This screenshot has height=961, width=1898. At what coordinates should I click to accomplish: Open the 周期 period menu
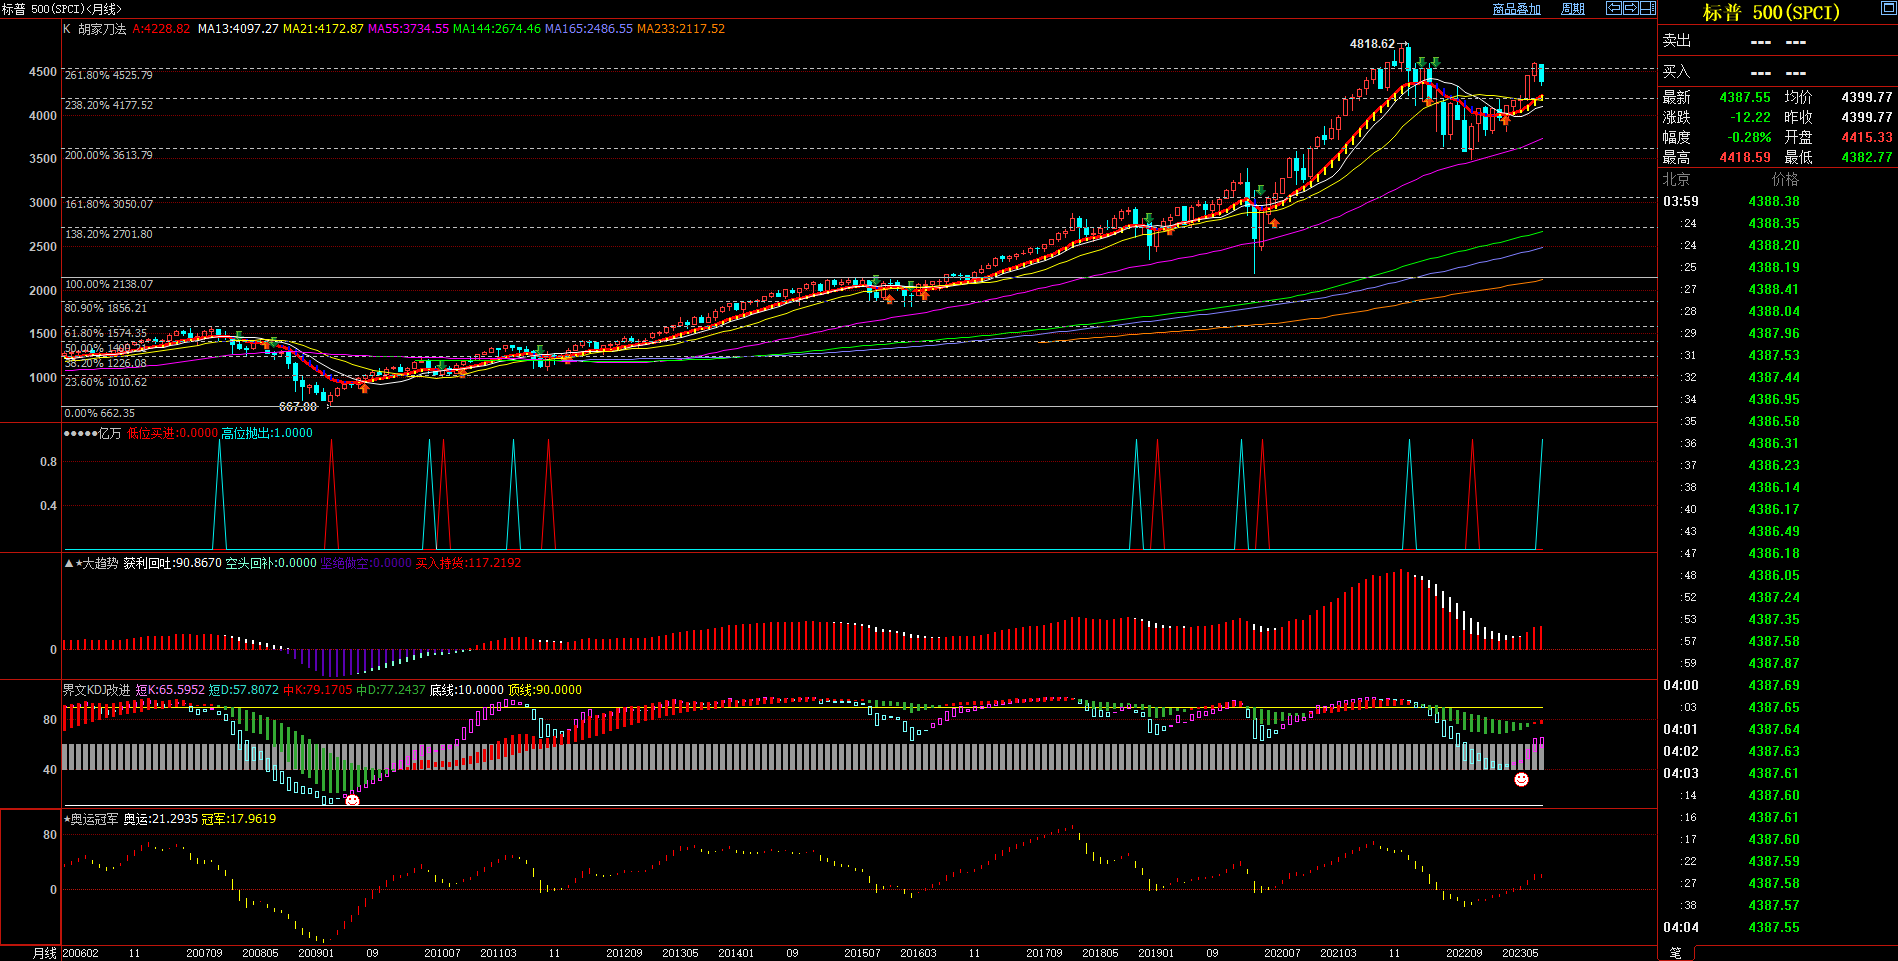(x=1573, y=9)
